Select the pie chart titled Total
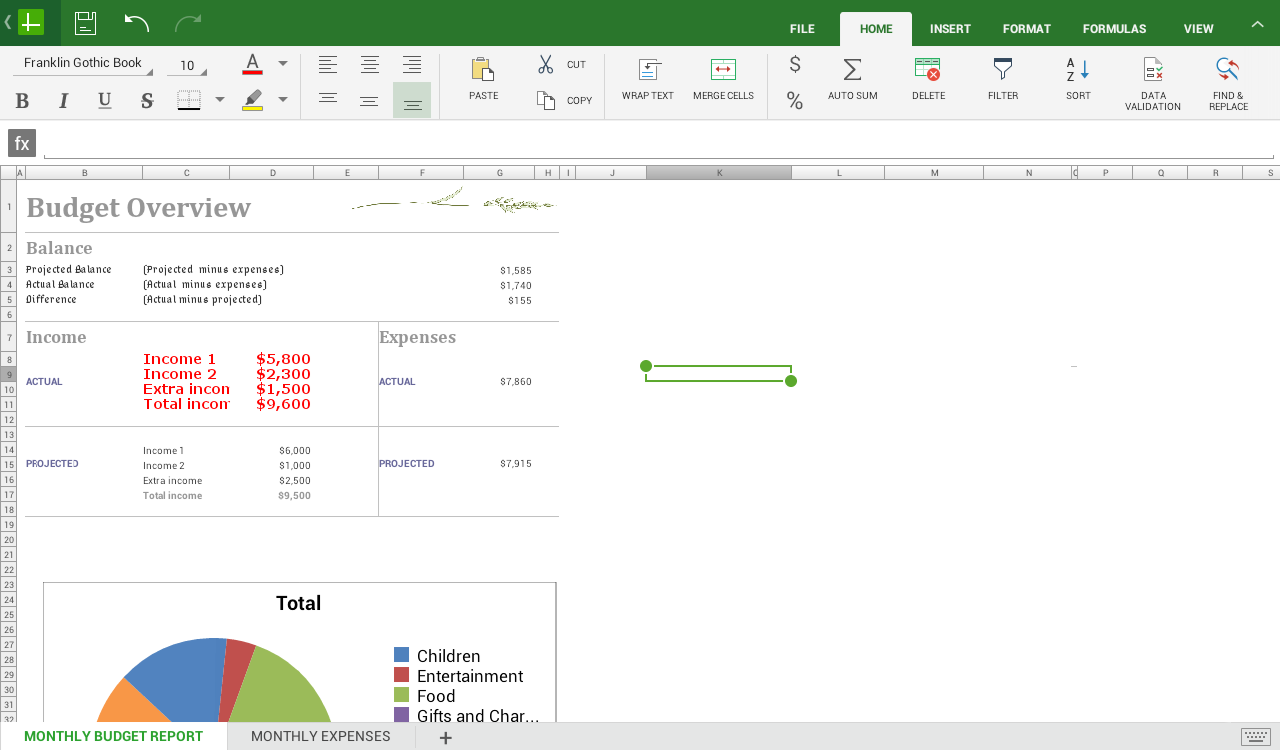1280x750 pixels. click(x=299, y=652)
